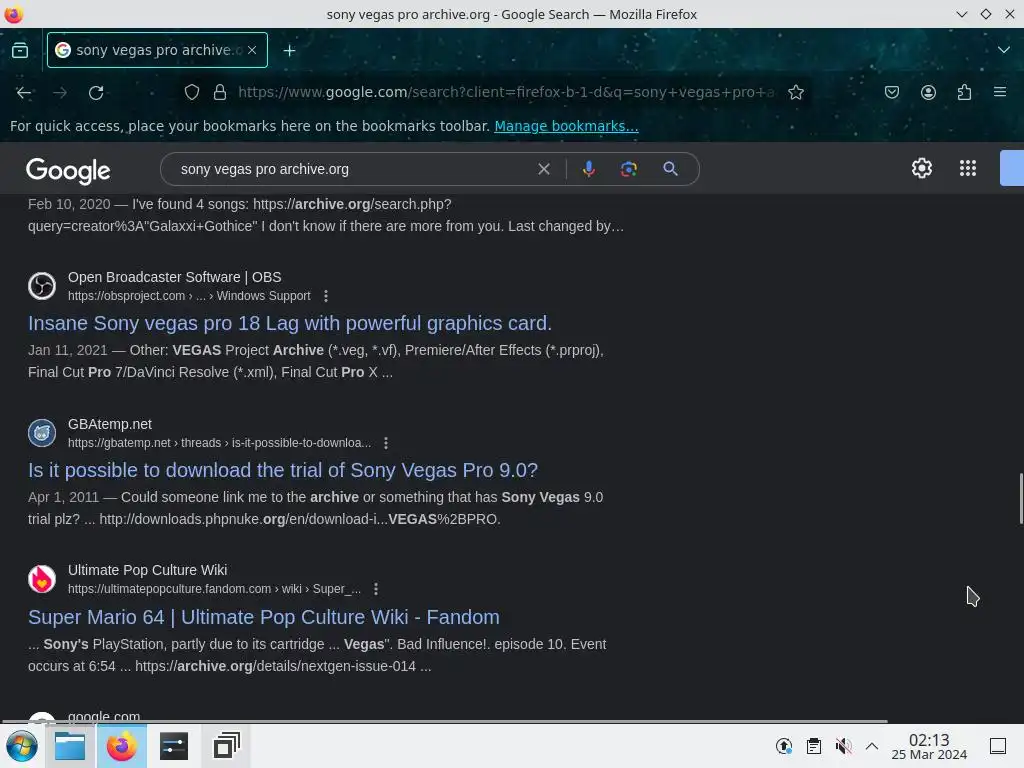
Task: Close the sony vegas pro tab
Action: tap(252, 50)
